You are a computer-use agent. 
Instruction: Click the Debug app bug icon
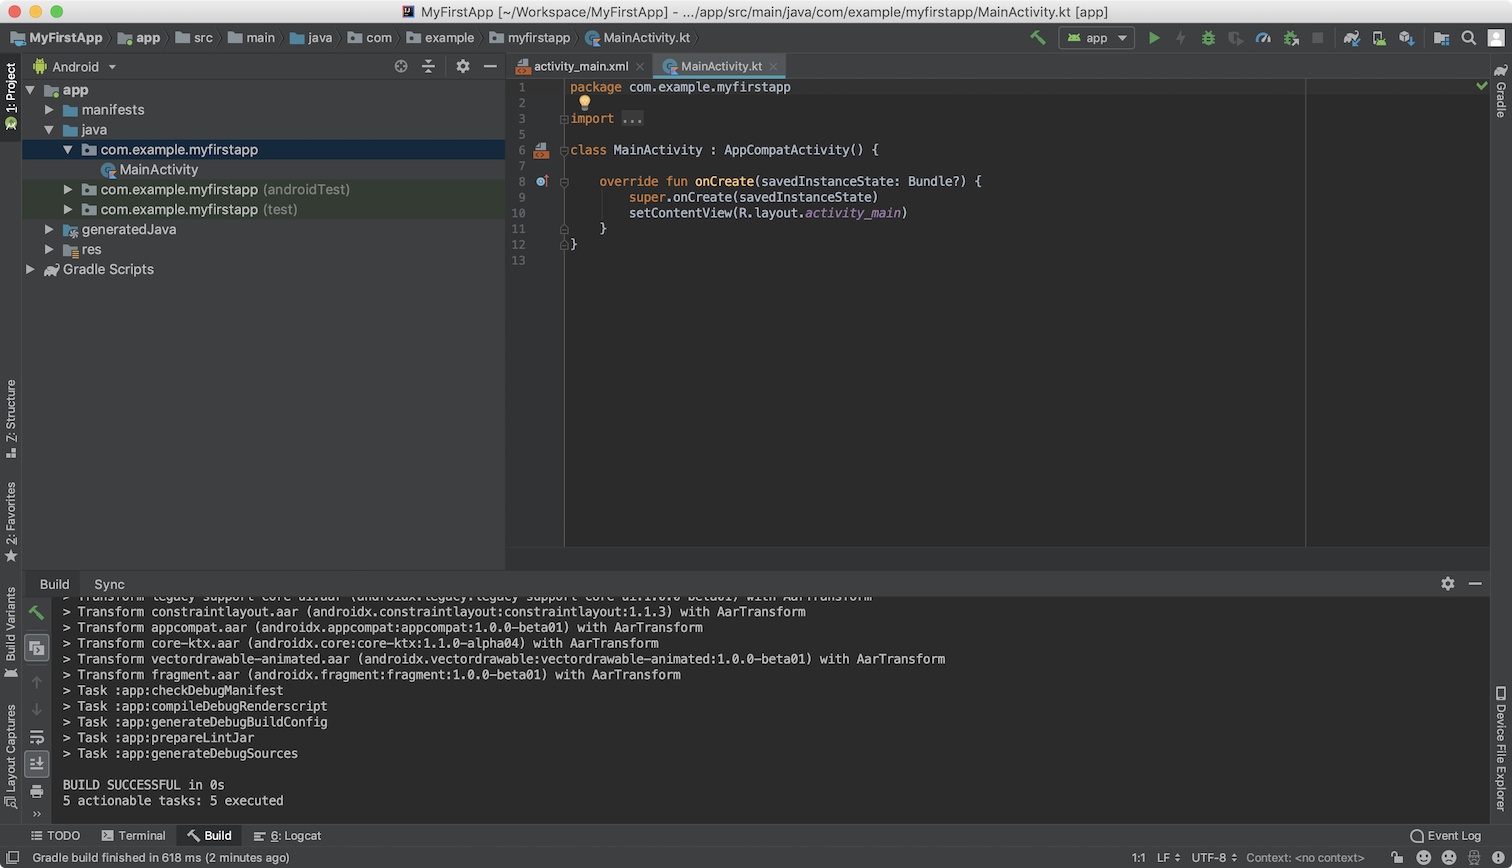tap(1208, 38)
